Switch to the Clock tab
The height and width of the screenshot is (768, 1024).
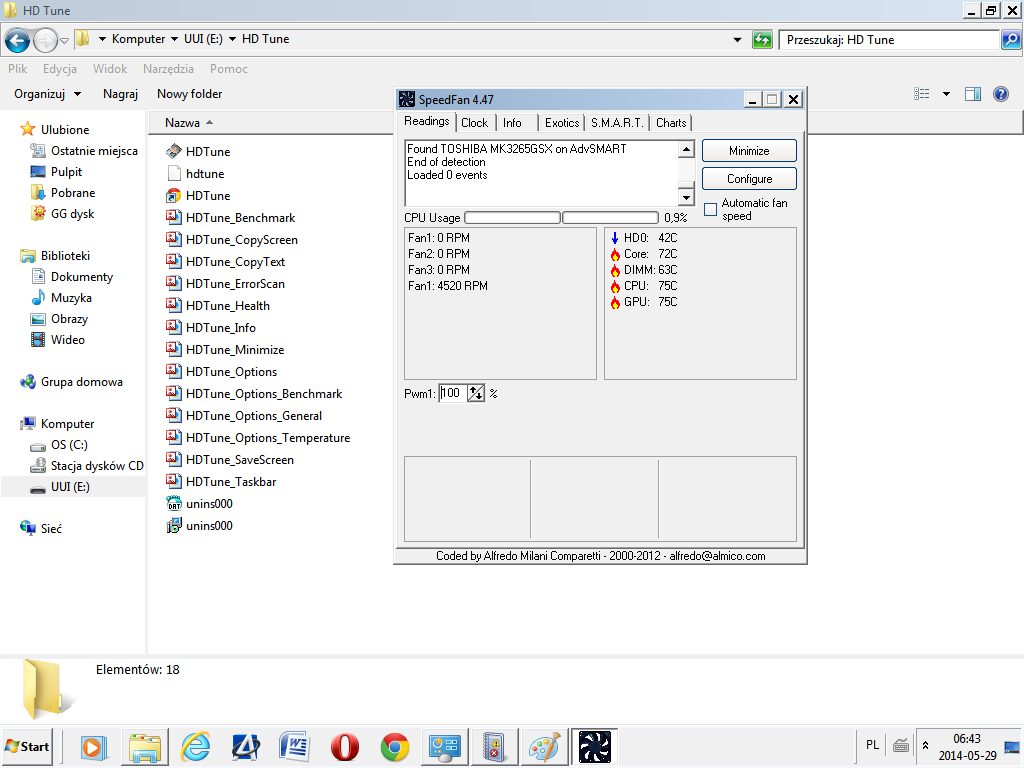click(x=474, y=123)
